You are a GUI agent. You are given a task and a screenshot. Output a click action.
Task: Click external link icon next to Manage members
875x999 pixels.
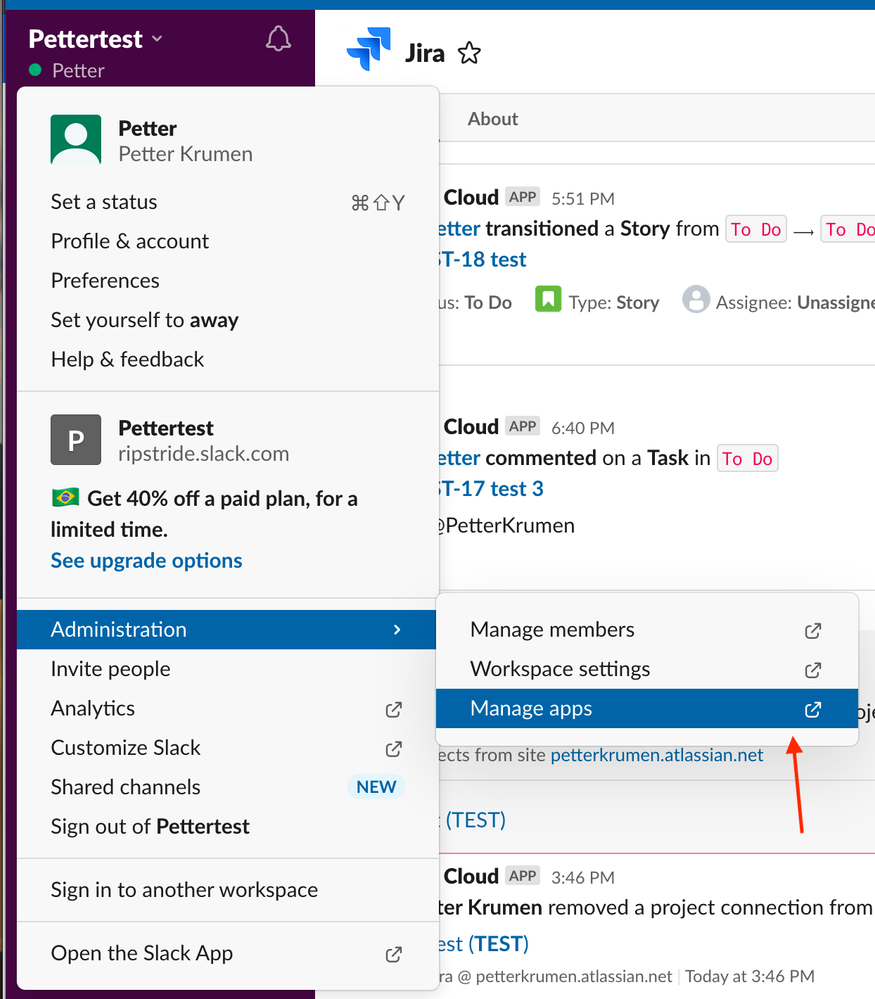[813, 631]
